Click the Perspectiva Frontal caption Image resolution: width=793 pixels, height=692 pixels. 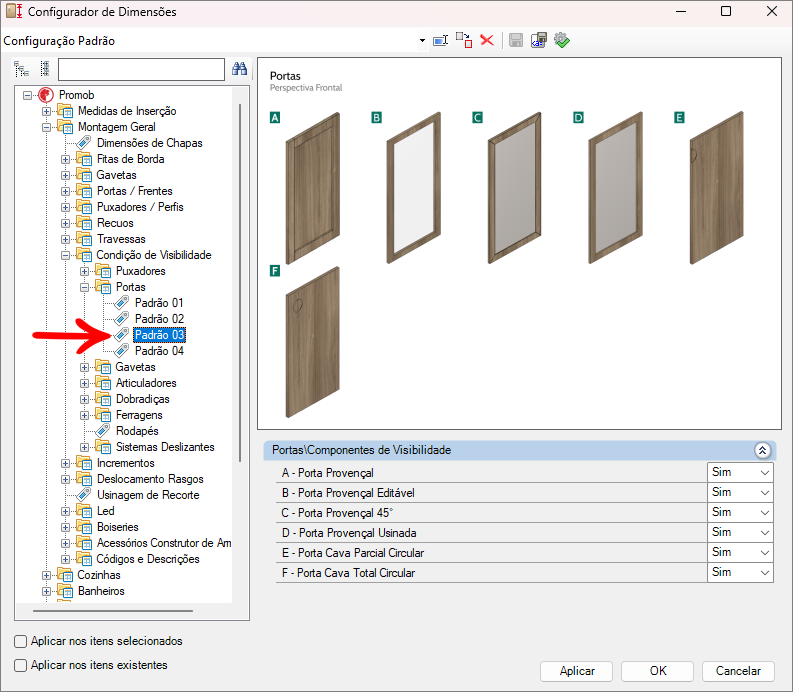(x=306, y=88)
